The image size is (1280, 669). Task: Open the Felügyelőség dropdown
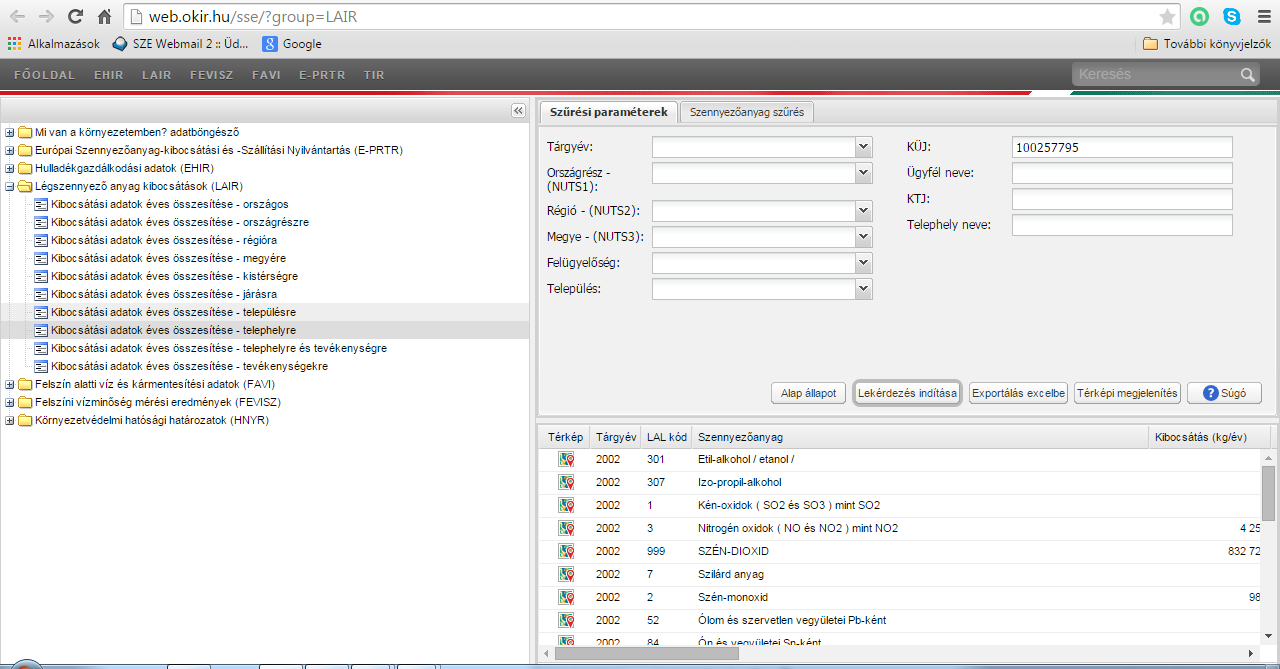864,263
